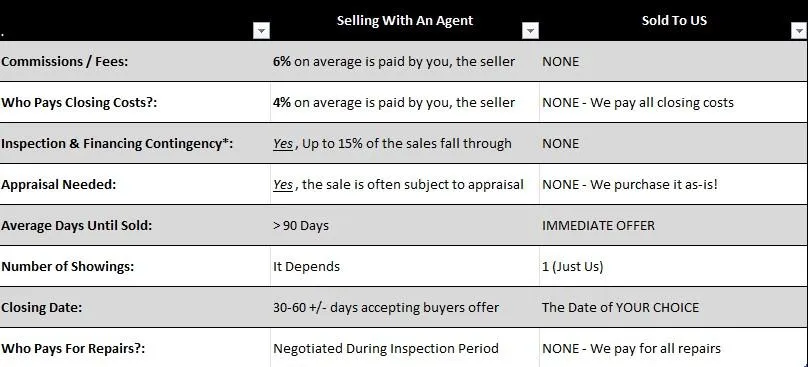Select the Appraisal Needed row label
This screenshot has height=367, width=808.
[x=135, y=184]
